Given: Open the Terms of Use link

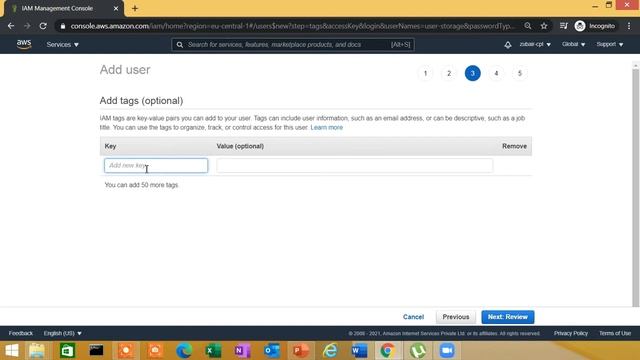Looking at the screenshot, I should tap(615, 333).
